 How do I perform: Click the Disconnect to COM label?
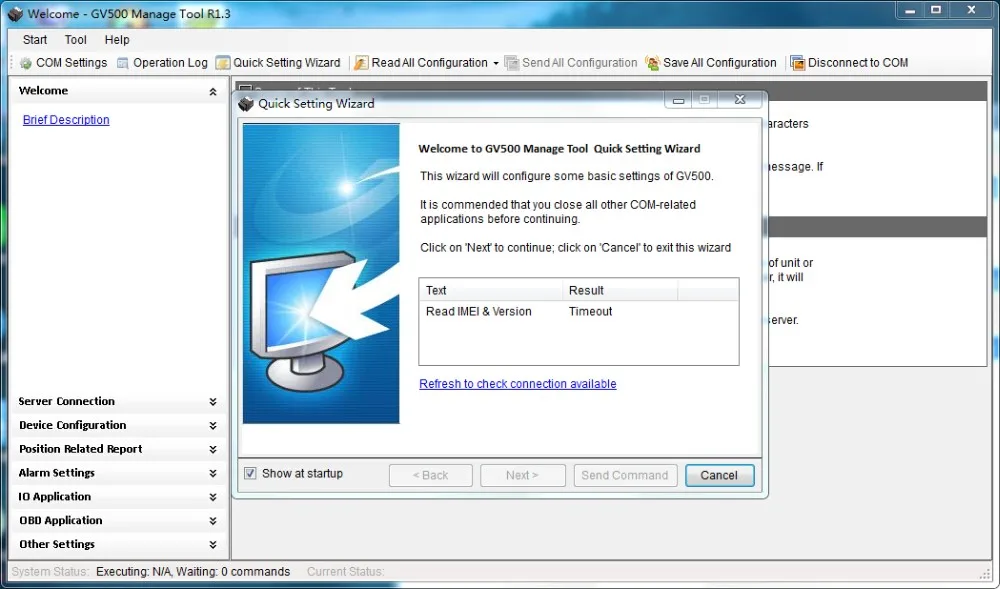click(x=858, y=63)
